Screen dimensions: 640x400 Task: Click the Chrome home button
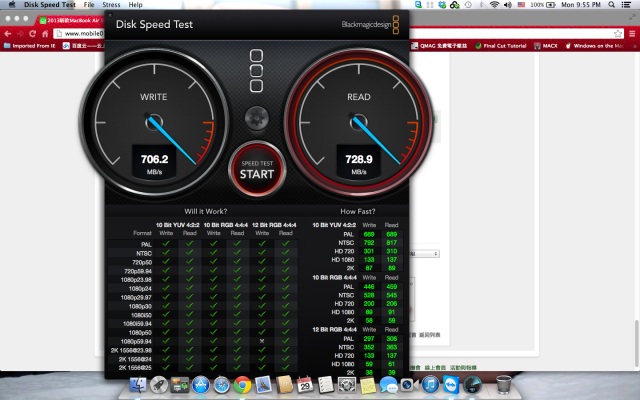coord(45,33)
